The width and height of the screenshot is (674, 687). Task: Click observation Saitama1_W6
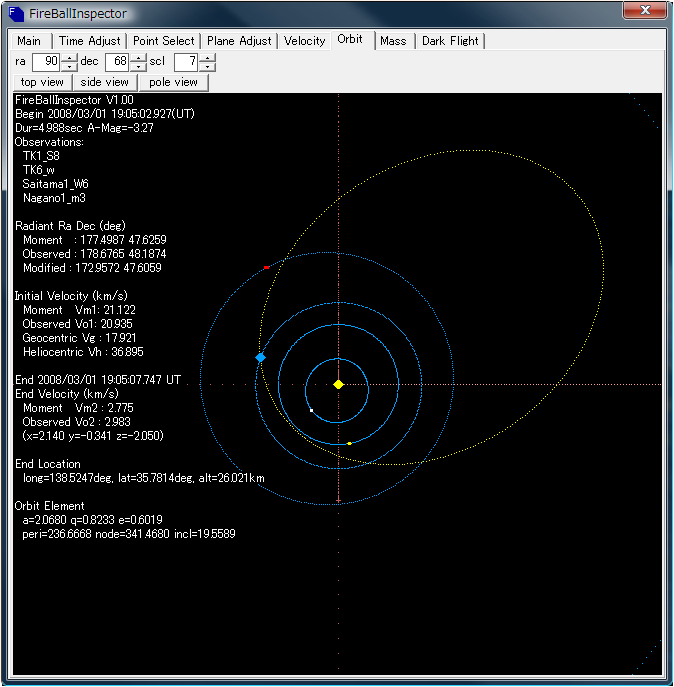pos(56,184)
